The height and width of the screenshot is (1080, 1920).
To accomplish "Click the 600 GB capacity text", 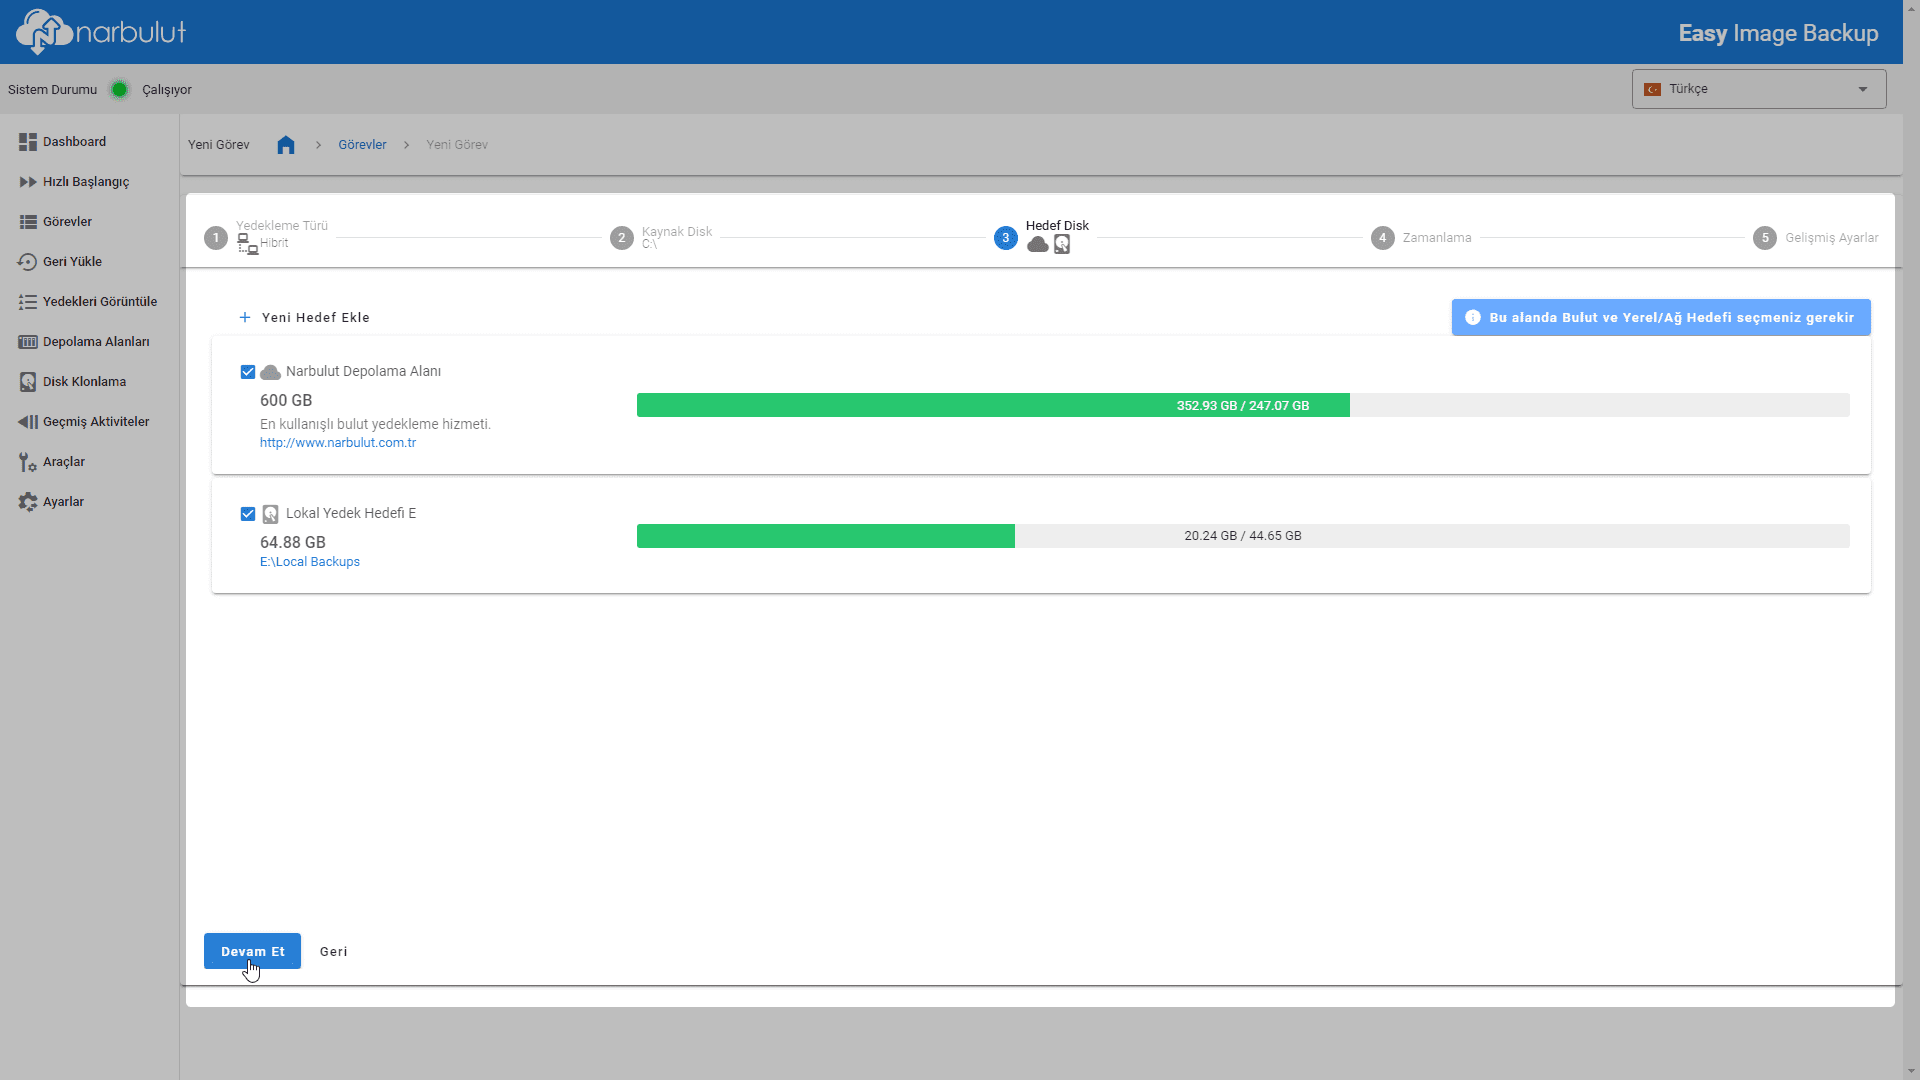I will click(x=286, y=400).
